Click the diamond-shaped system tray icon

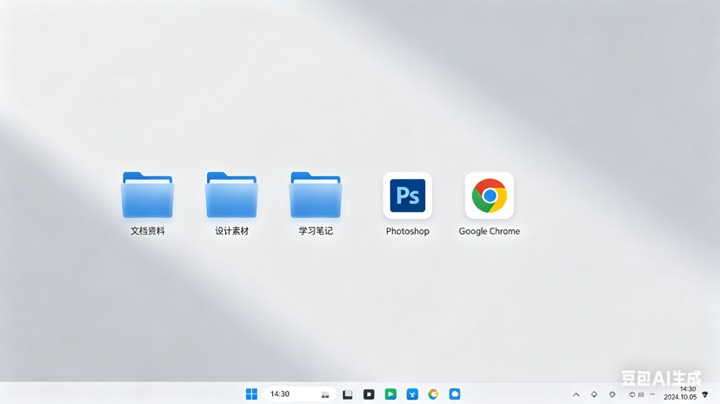[x=593, y=394]
